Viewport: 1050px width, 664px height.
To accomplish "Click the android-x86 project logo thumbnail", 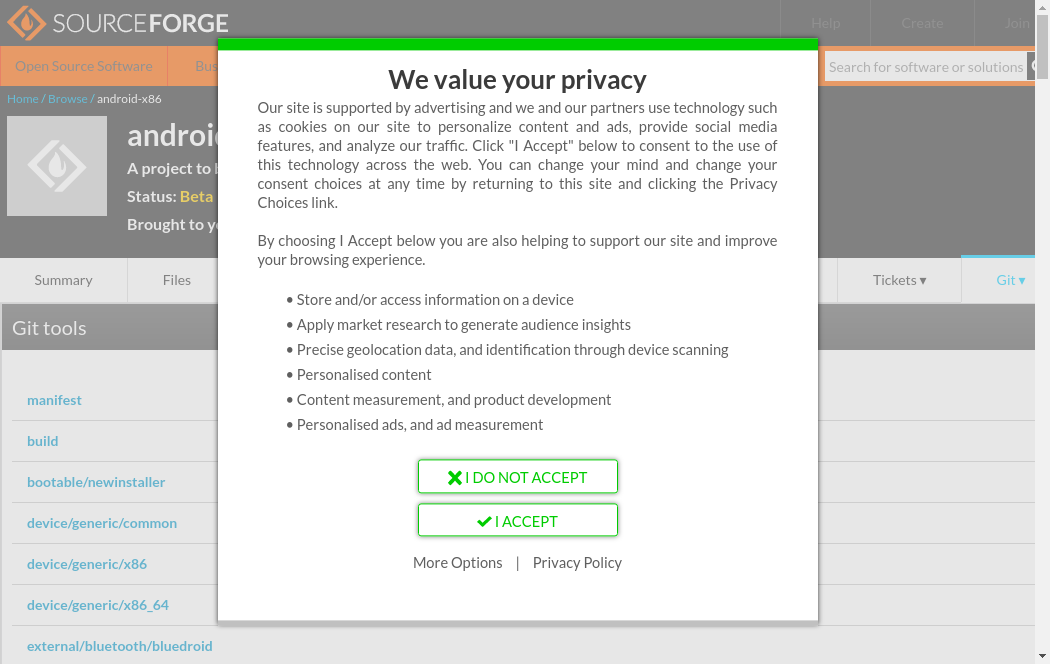I will pos(57,166).
